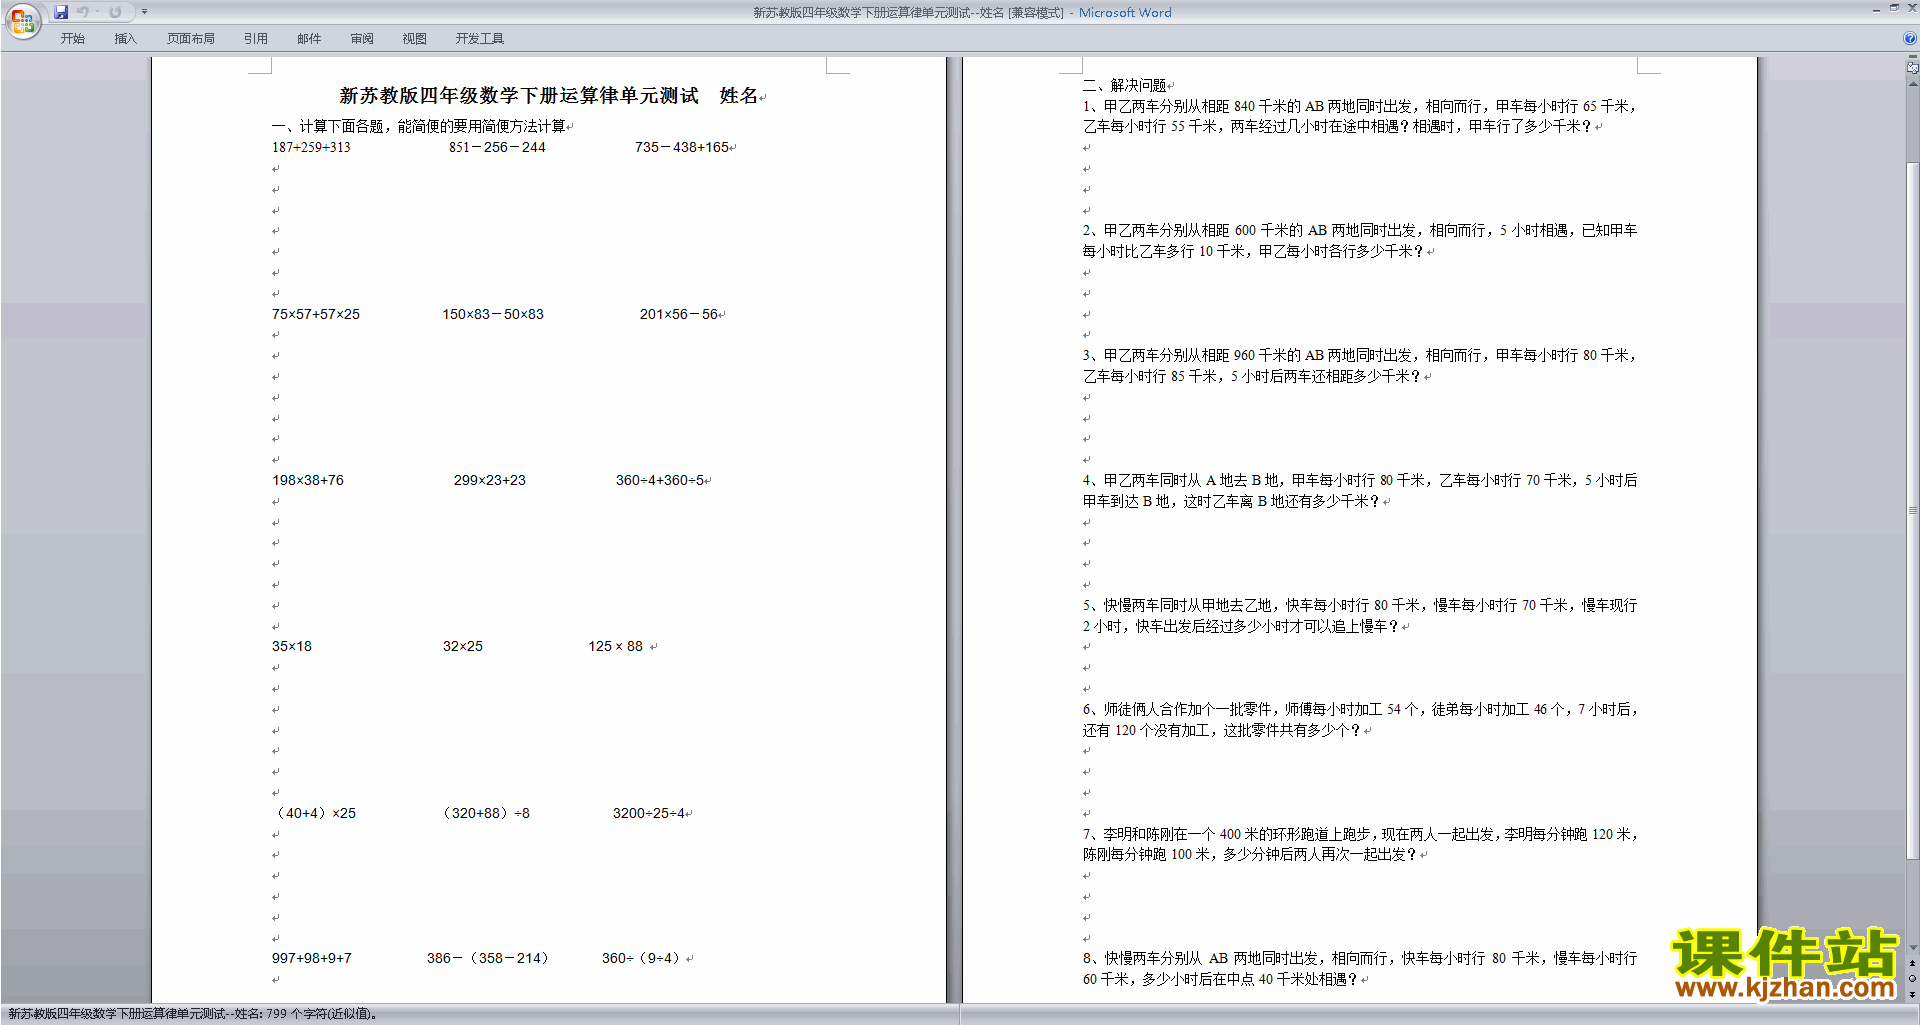Image resolution: width=1920 pixels, height=1025 pixels.
Task: Click the expression 187+259+313
Action: (x=311, y=147)
